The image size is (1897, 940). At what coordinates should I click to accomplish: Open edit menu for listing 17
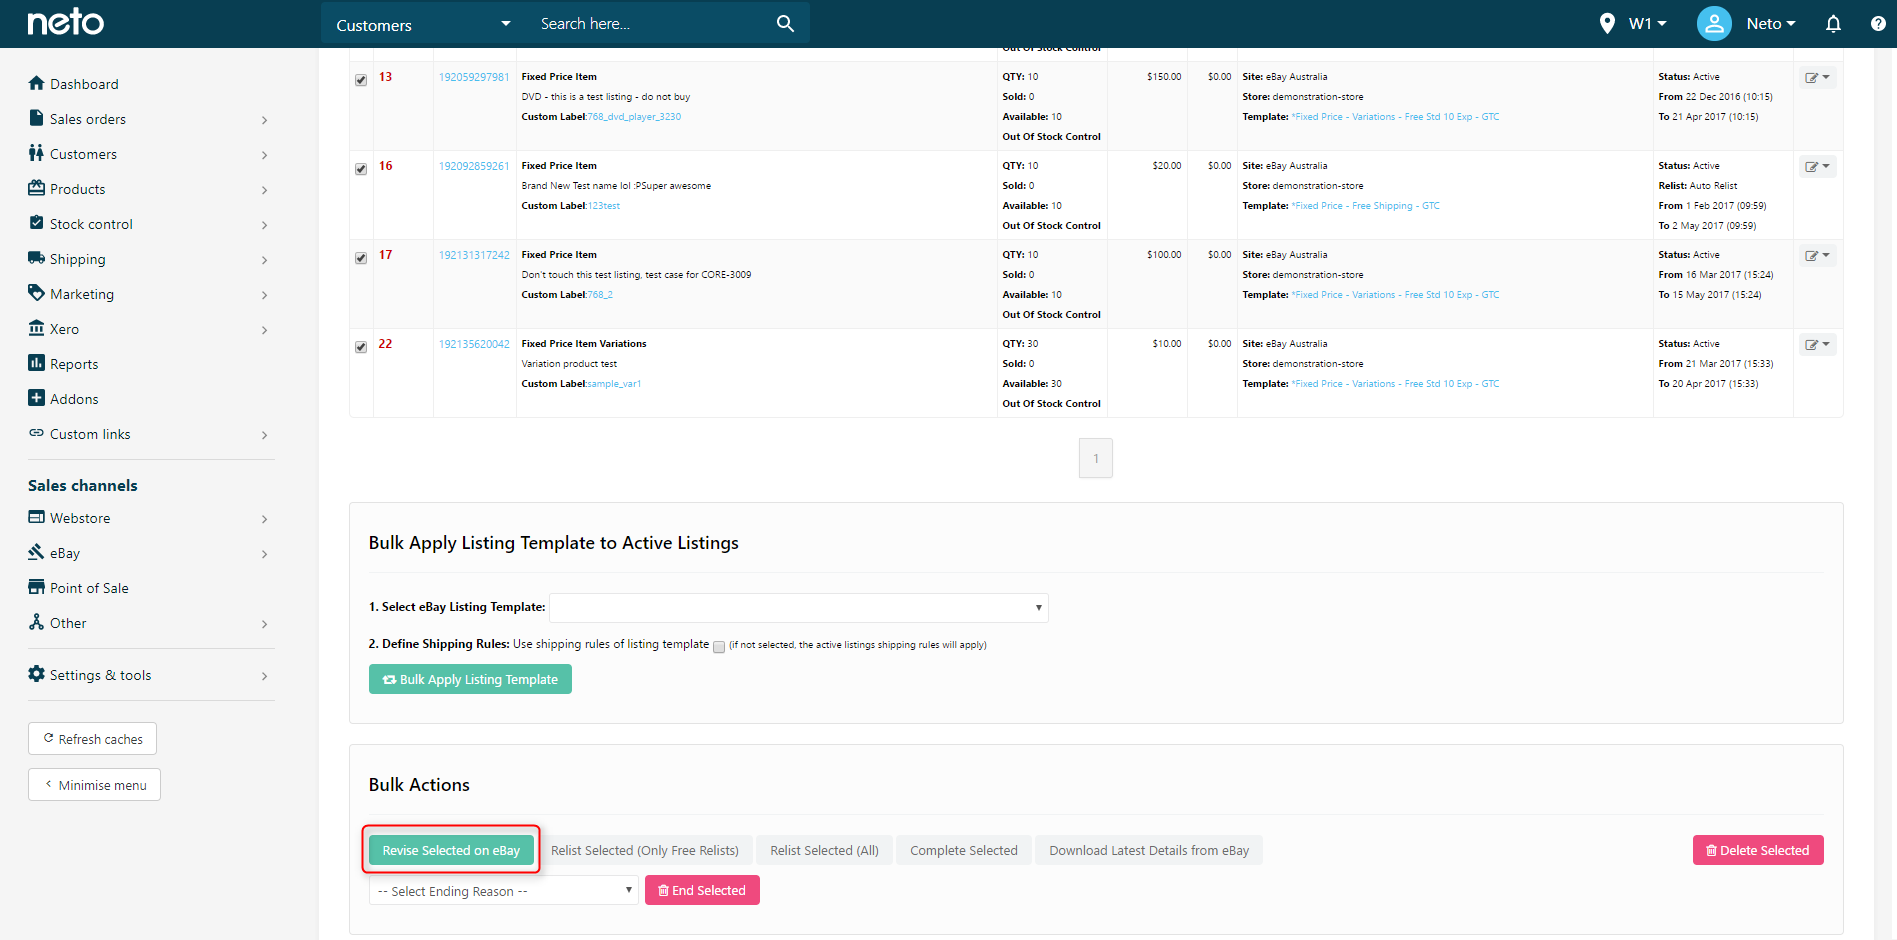[x=1817, y=256]
